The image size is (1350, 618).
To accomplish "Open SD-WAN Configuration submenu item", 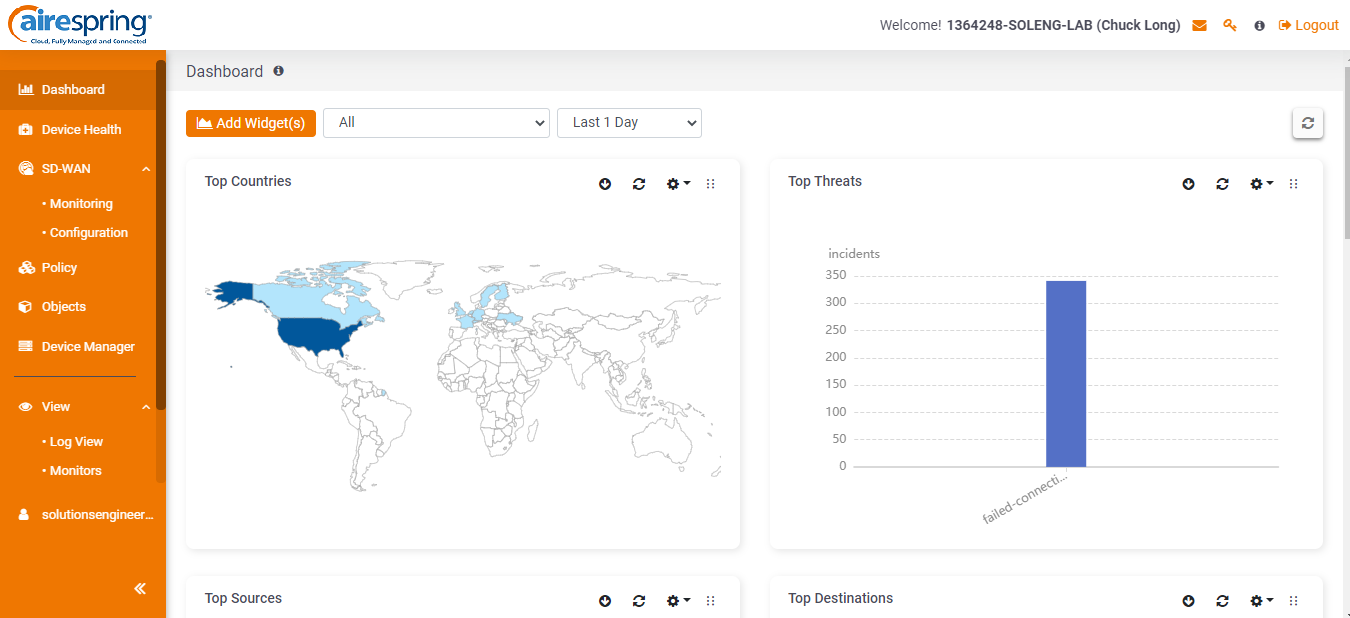I will (x=89, y=233).
